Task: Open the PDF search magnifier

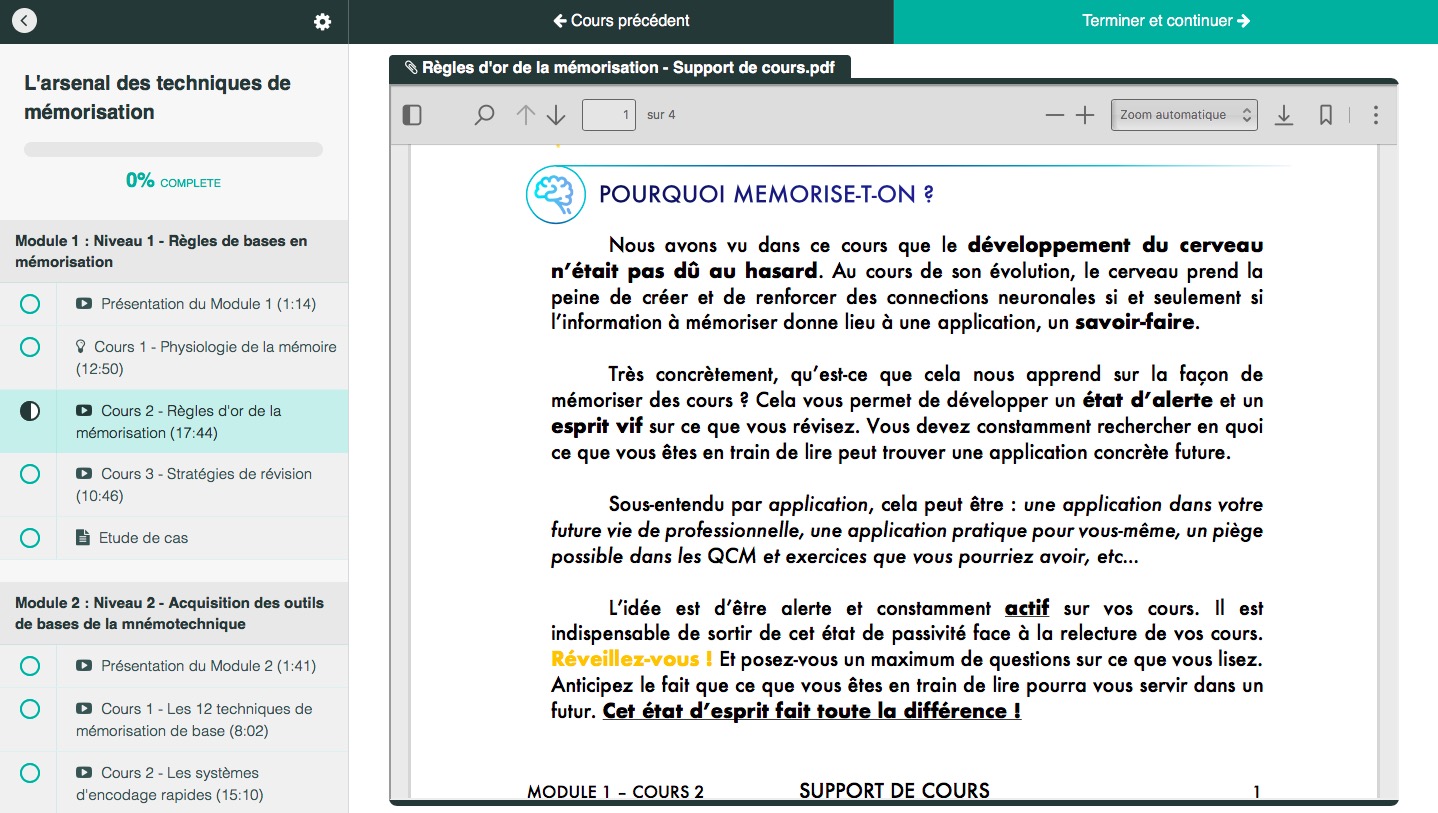Action: pyautogui.click(x=484, y=115)
